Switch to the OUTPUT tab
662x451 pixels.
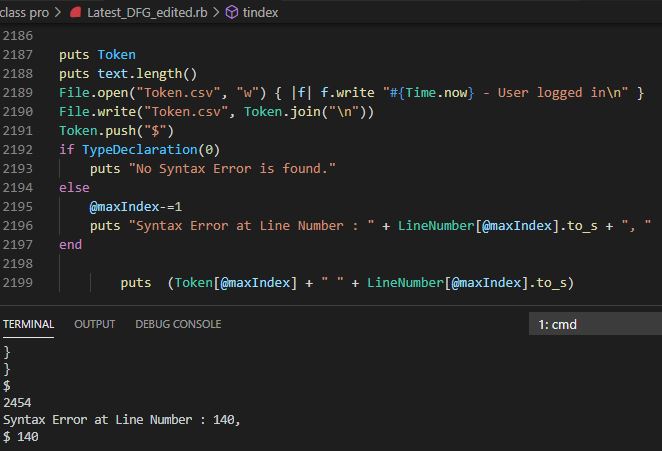pyautogui.click(x=95, y=324)
